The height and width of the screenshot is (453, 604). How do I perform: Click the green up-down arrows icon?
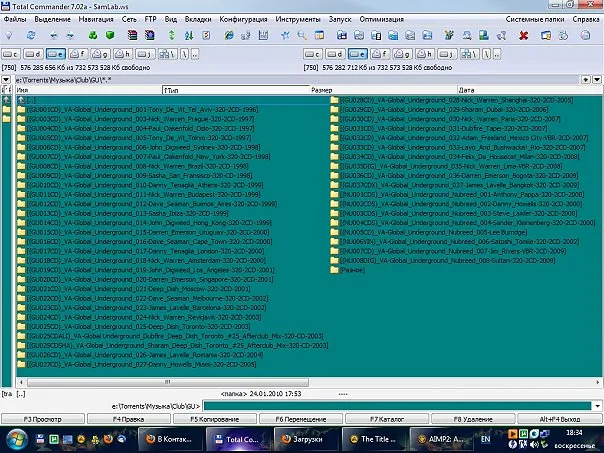coord(172,35)
